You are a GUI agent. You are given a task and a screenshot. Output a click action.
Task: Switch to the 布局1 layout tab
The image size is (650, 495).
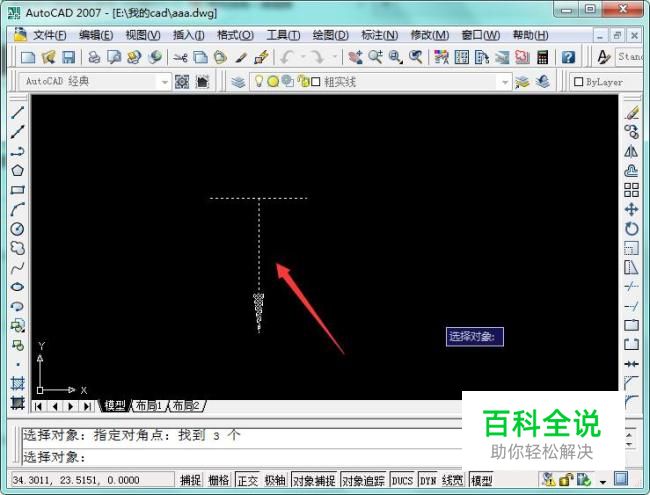[x=148, y=406]
